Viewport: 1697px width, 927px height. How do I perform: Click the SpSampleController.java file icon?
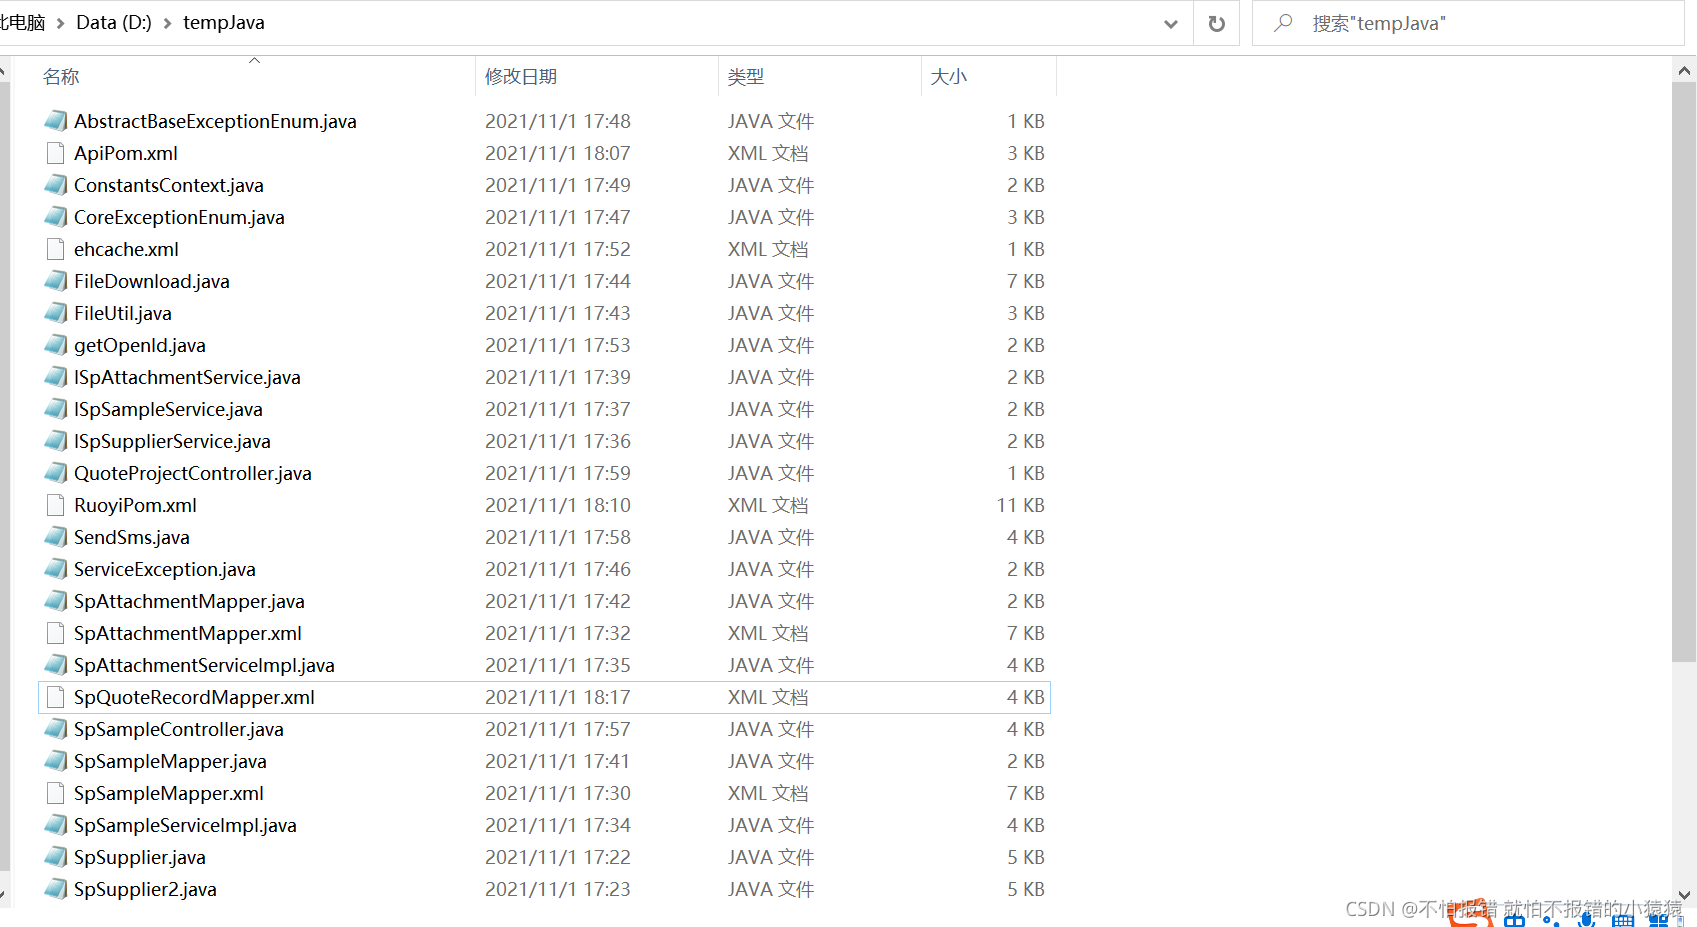point(56,729)
